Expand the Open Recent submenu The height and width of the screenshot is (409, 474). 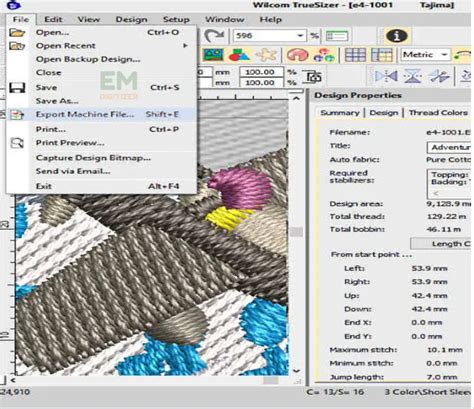[101, 46]
